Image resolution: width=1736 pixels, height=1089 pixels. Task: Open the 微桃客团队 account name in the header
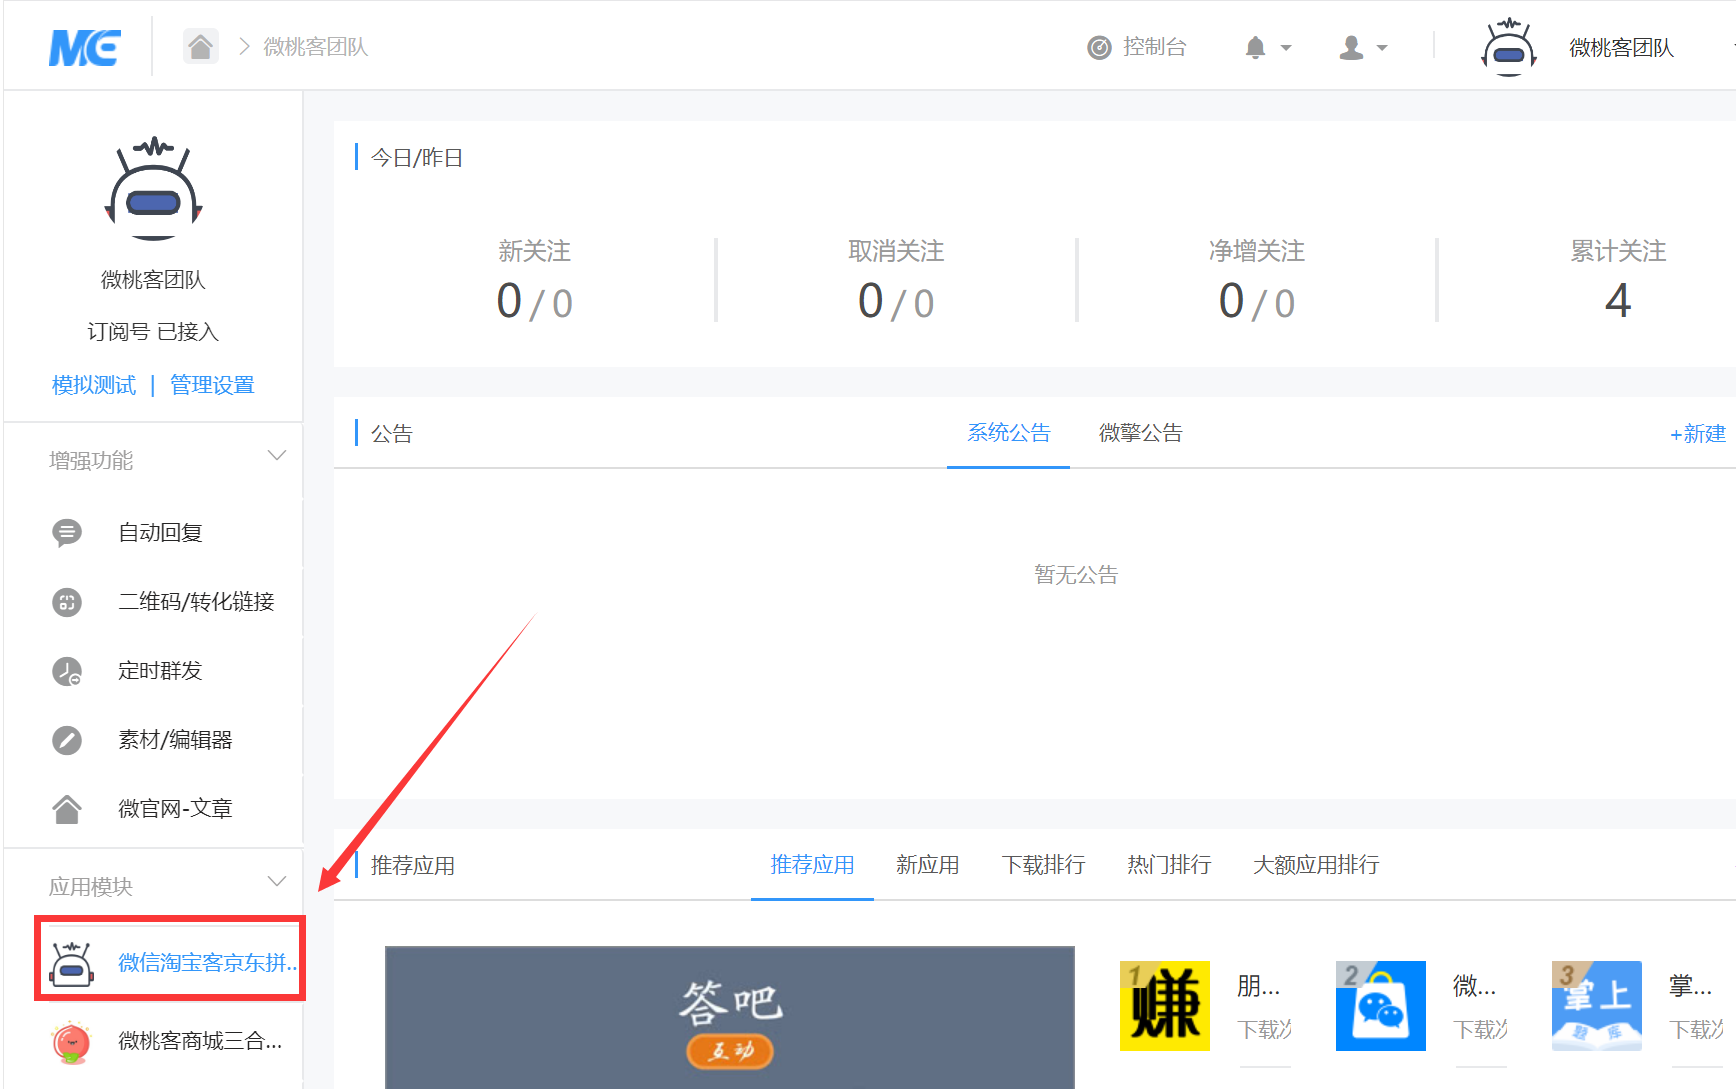[x=1622, y=48]
